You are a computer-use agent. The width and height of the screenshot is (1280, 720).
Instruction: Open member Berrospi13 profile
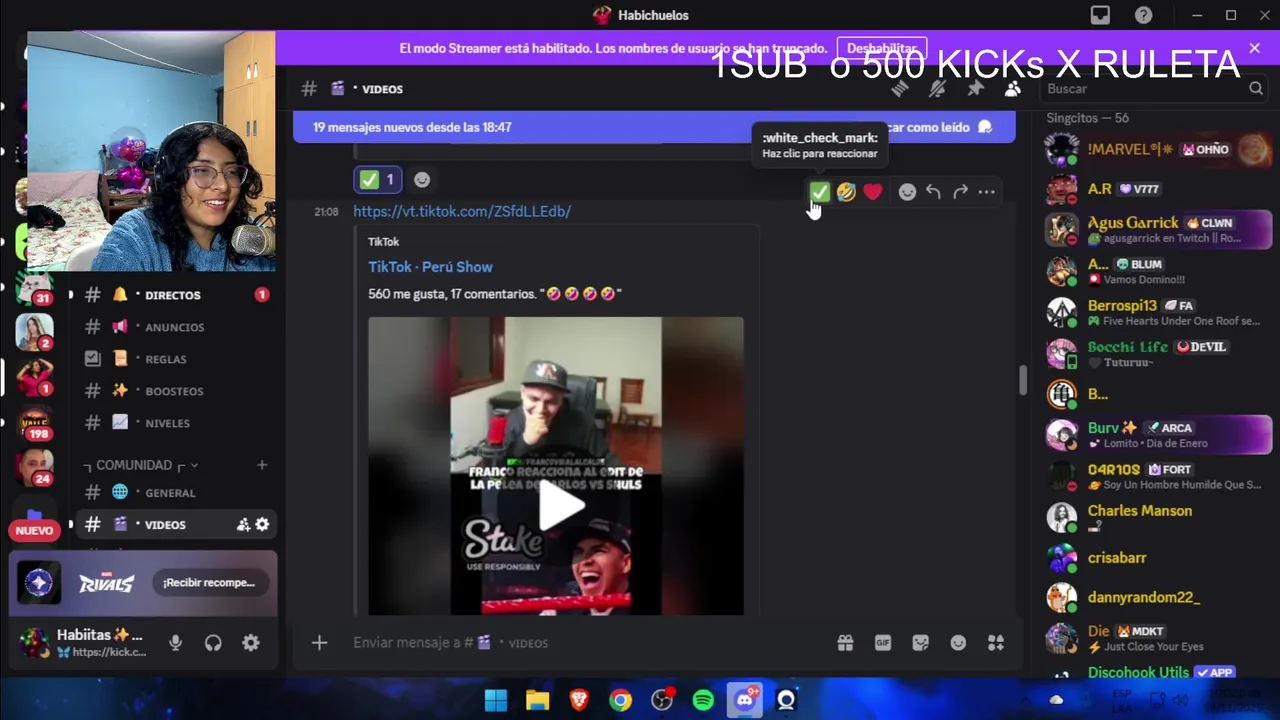(1157, 312)
